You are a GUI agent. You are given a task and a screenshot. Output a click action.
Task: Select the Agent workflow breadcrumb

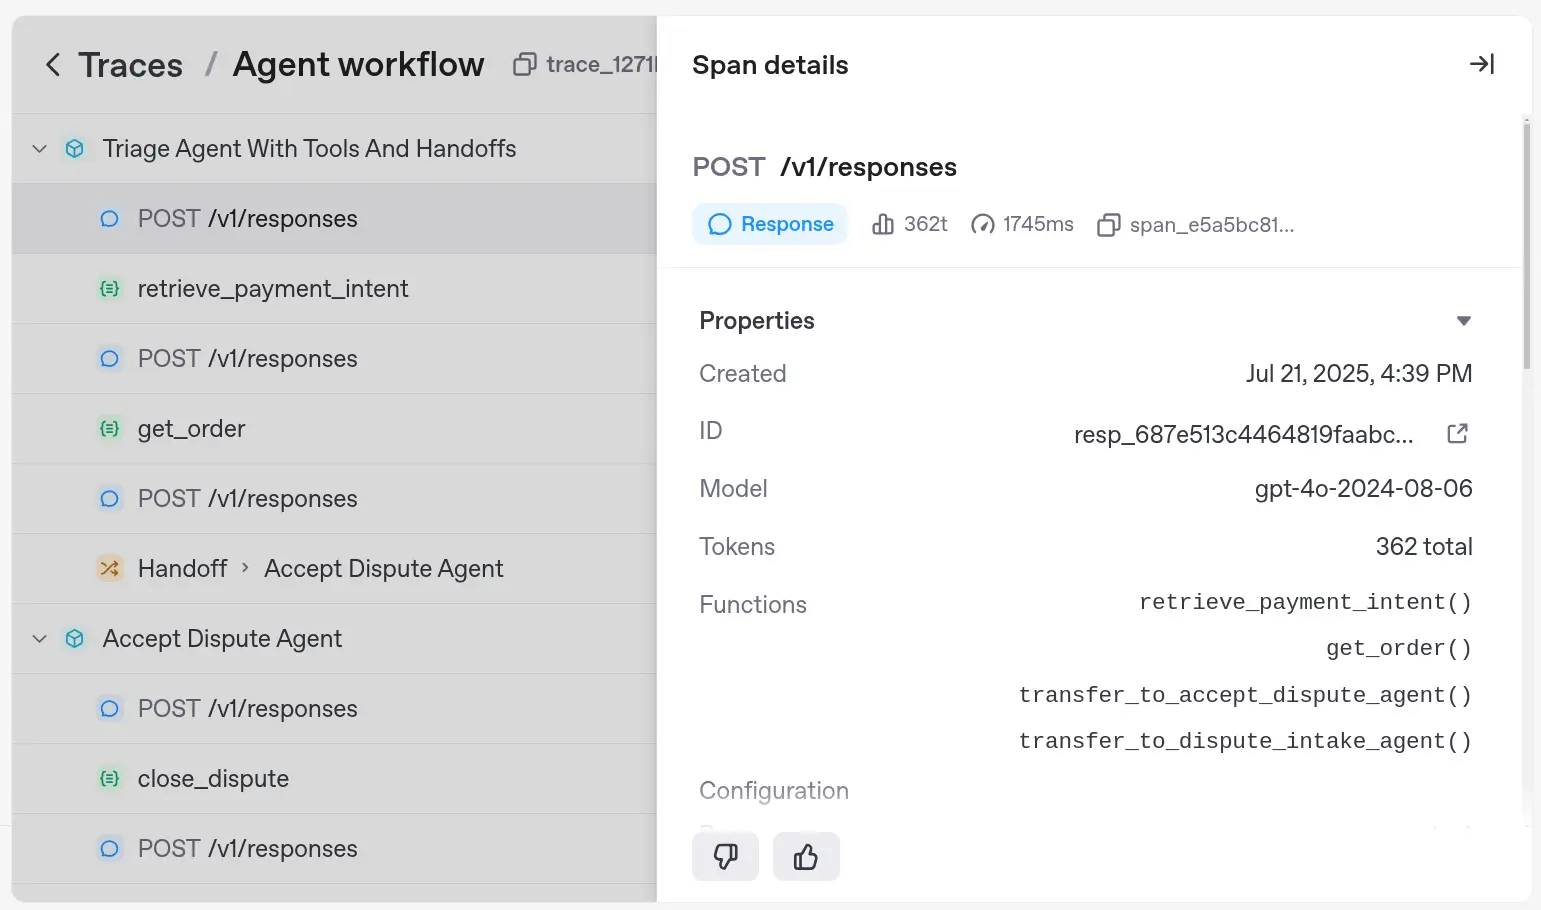(x=358, y=64)
